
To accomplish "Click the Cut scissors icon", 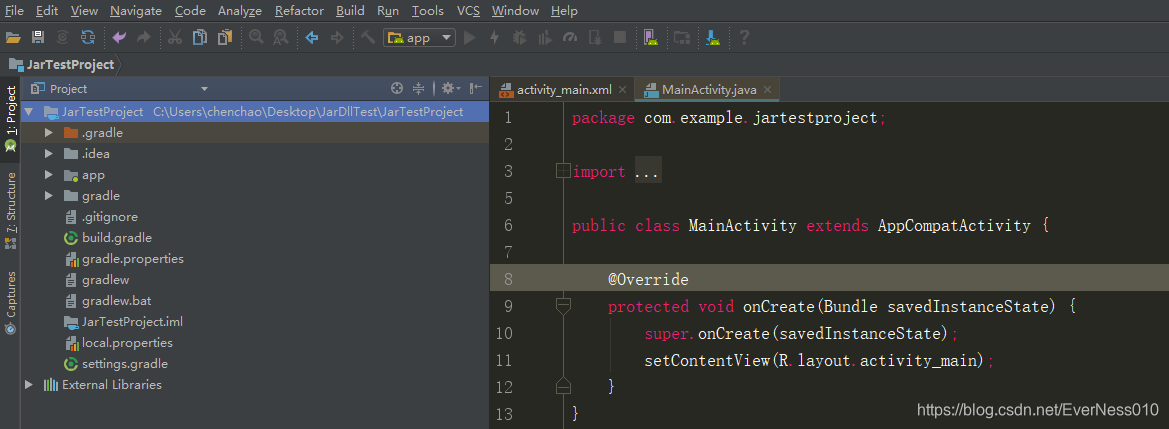I will [175, 37].
